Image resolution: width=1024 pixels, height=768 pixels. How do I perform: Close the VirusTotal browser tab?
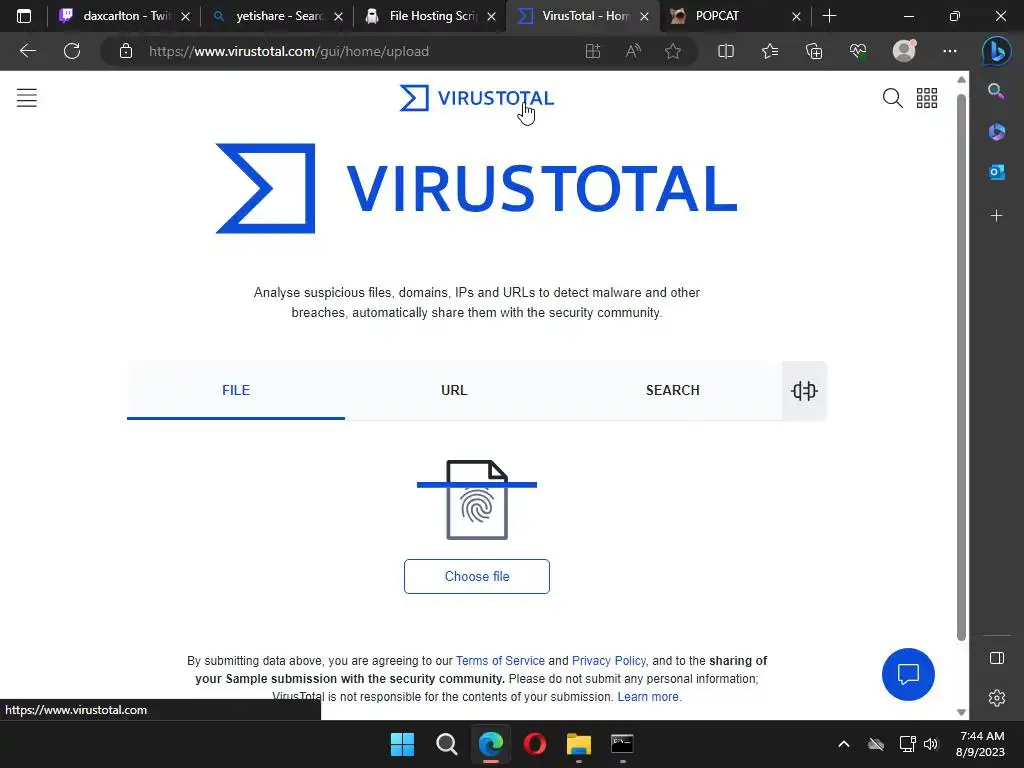[645, 17]
